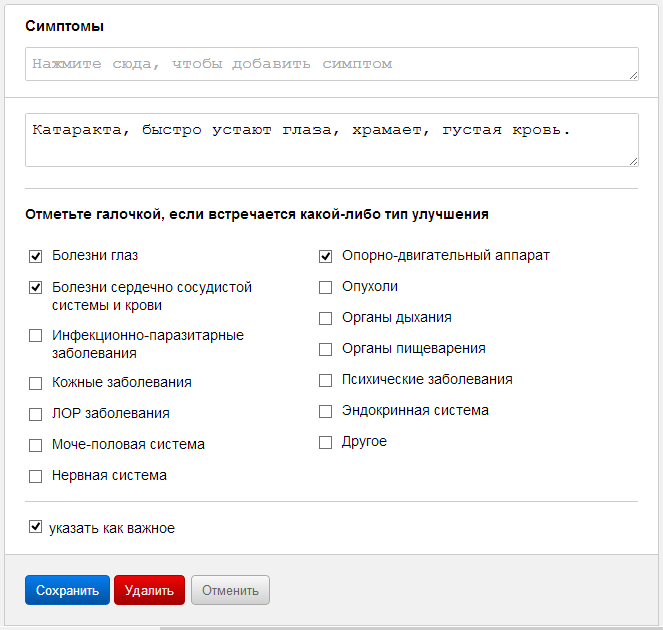Enable 'Психические заболевания' checkbox

pos(325,380)
